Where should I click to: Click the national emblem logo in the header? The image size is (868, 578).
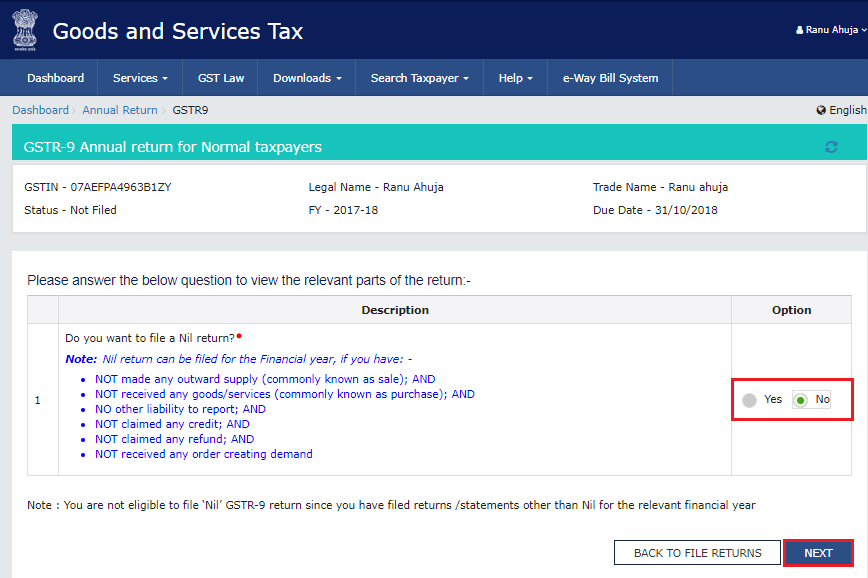pos(25,30)
